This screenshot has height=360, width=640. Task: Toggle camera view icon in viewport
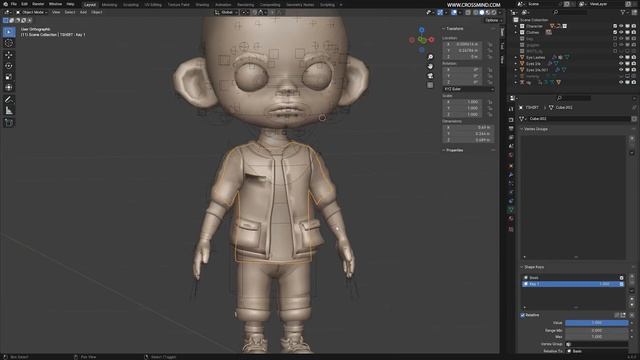coord(430,76)
